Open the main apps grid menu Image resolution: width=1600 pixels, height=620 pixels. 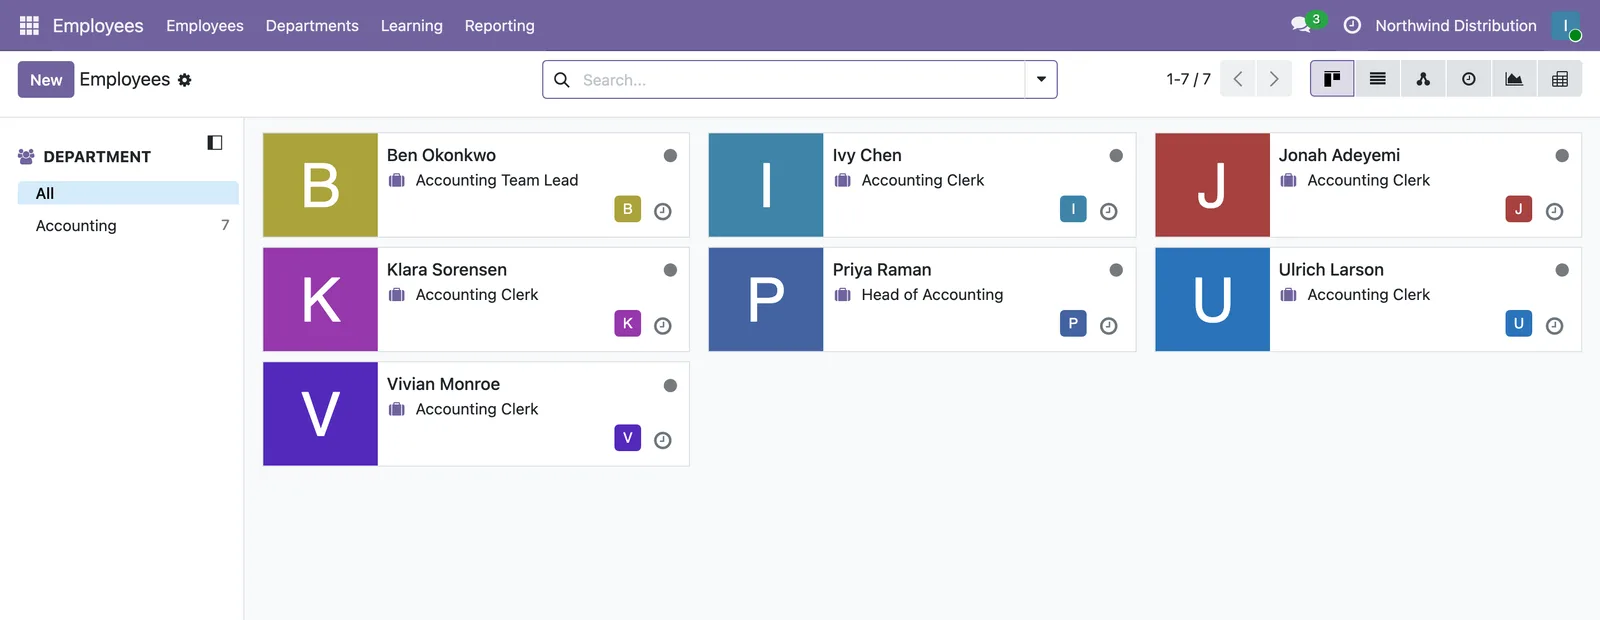29,25
